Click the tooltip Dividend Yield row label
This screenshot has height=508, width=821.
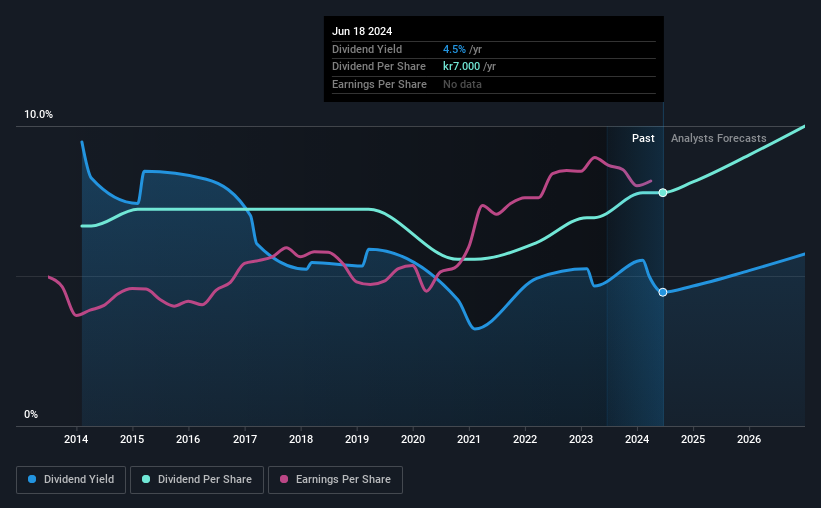click(x=367, y=49)
